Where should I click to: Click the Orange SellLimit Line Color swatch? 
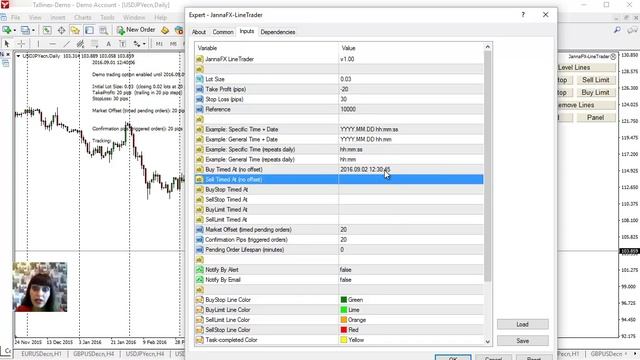pyautogui.click(x=344, y=320)
